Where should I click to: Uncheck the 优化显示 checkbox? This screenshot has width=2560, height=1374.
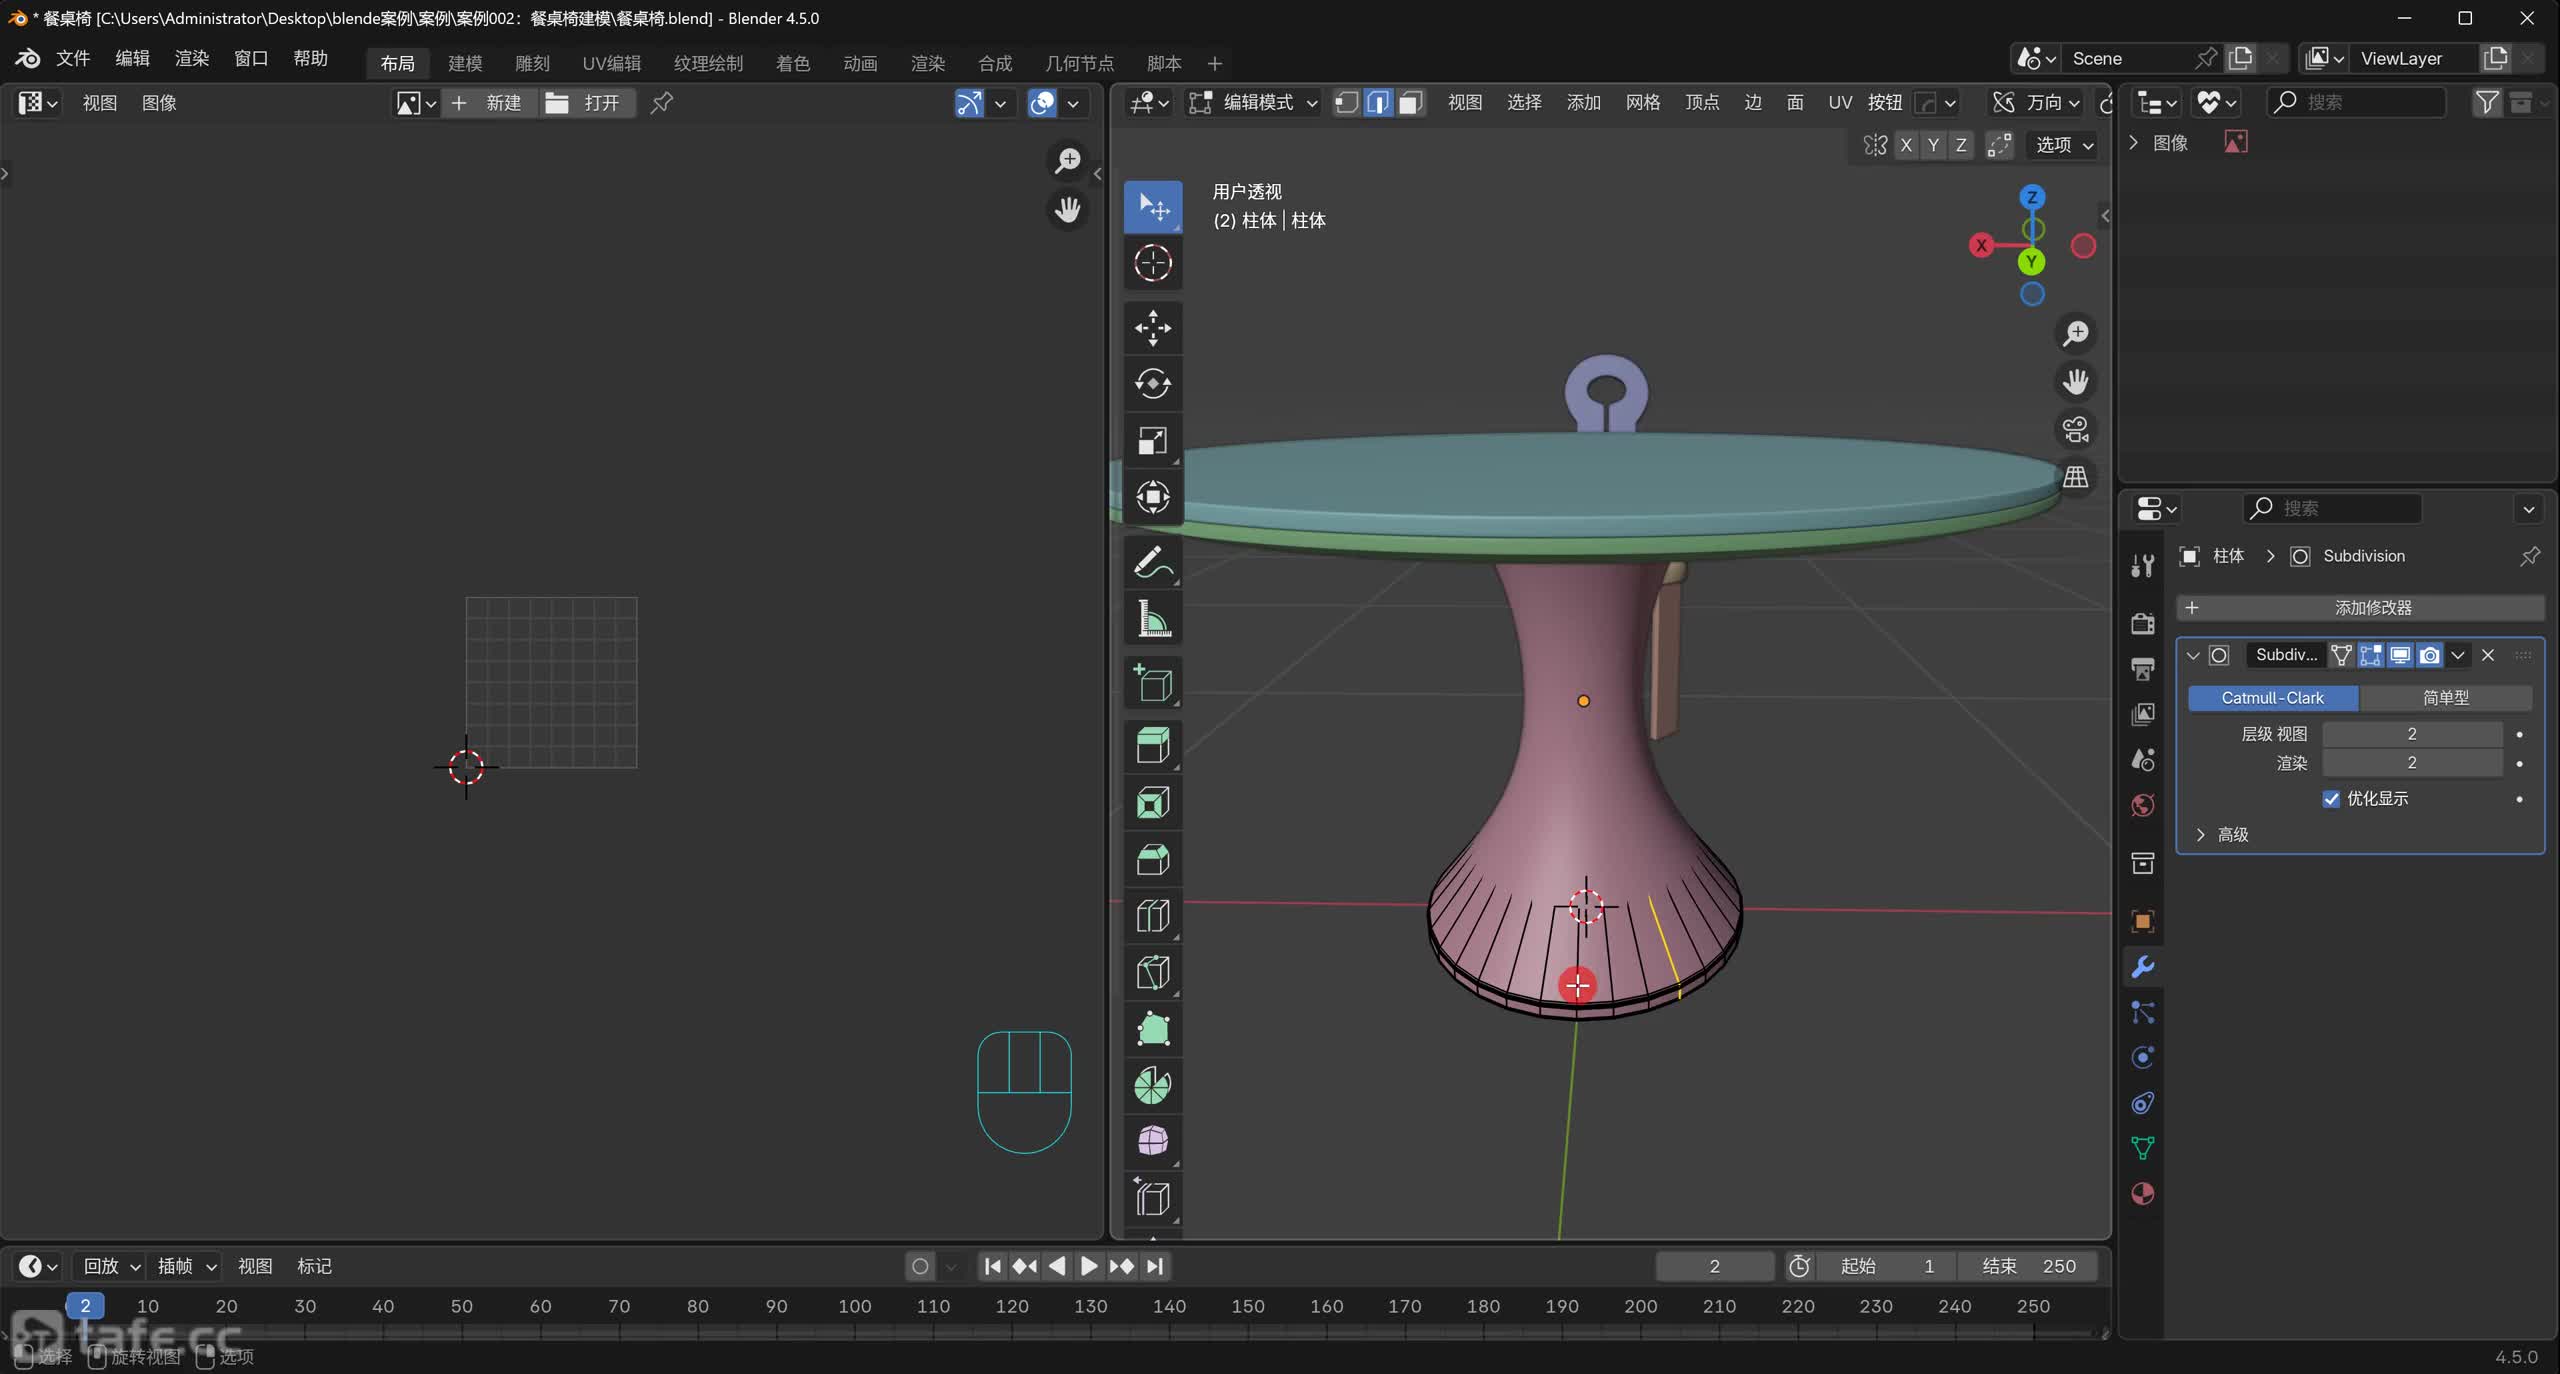point(2331,798)
